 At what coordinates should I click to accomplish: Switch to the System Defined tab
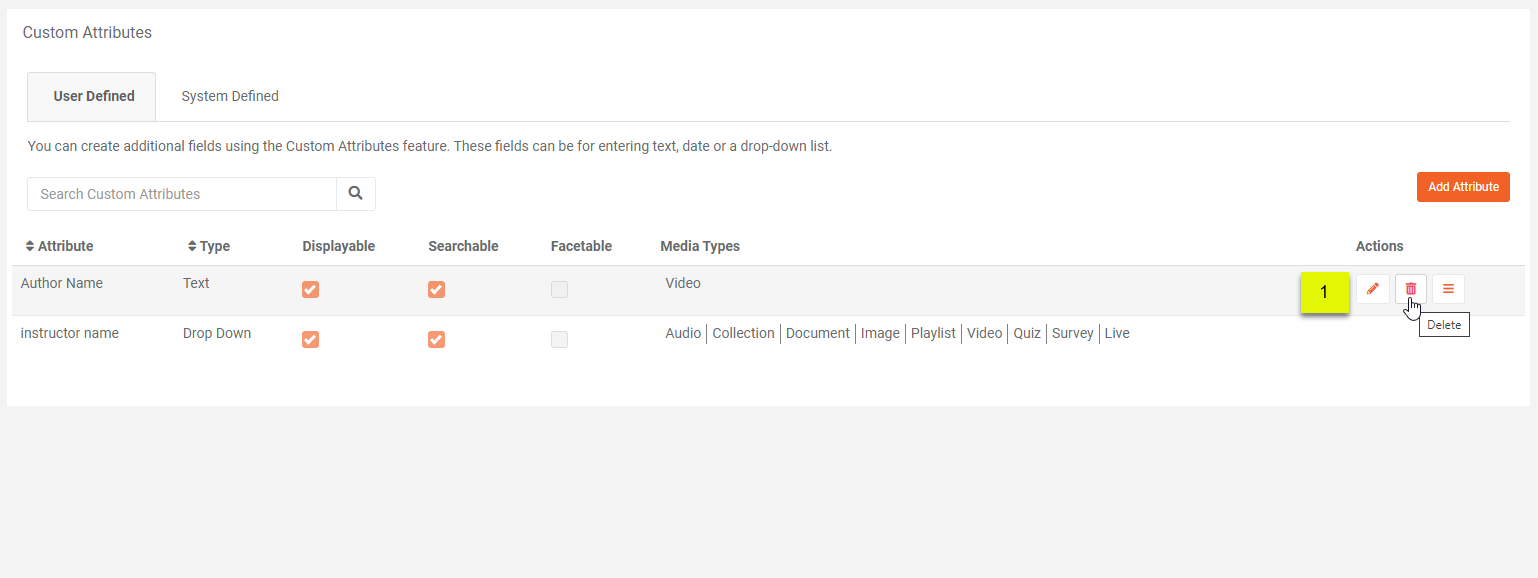[x=230, y=97]
